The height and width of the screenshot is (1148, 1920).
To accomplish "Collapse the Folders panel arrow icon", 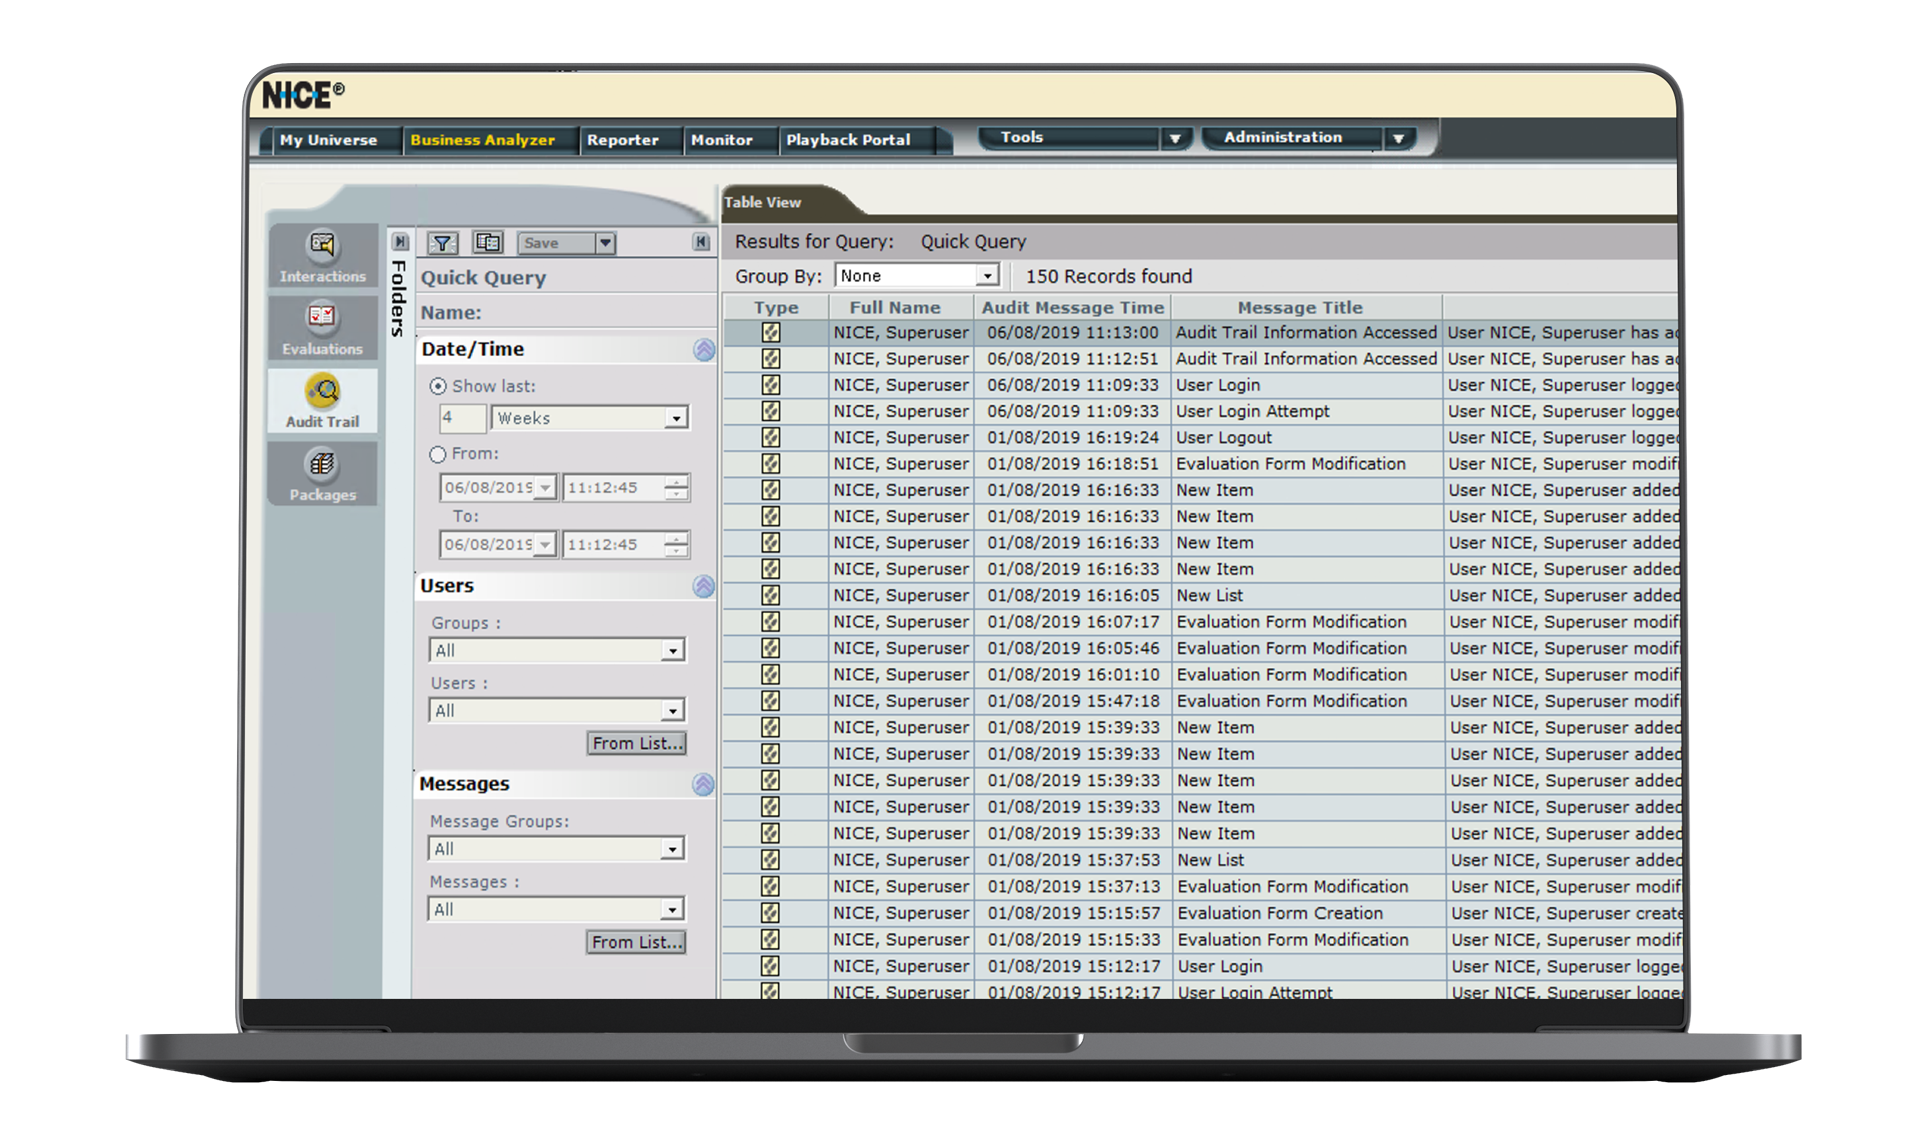I will [x=400, y=242].
